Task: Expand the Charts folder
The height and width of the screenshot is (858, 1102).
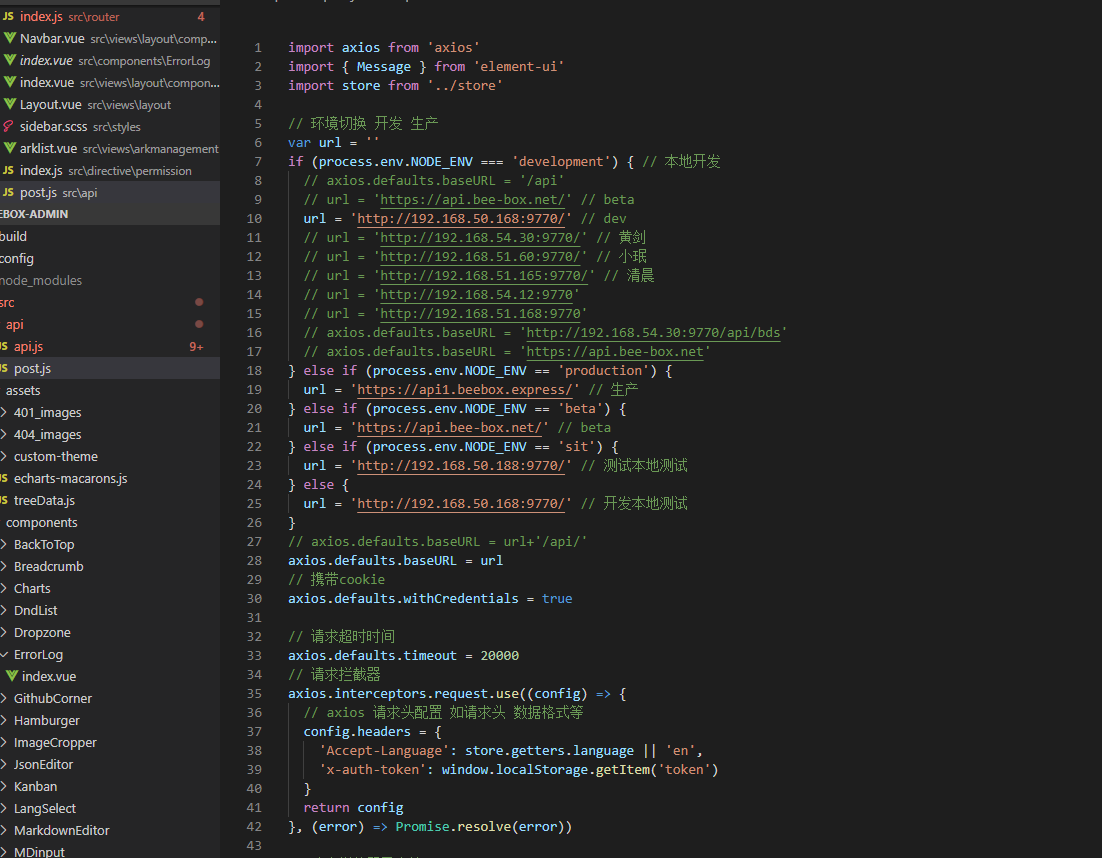Action: pyautogui.click(x=4, y=589)
